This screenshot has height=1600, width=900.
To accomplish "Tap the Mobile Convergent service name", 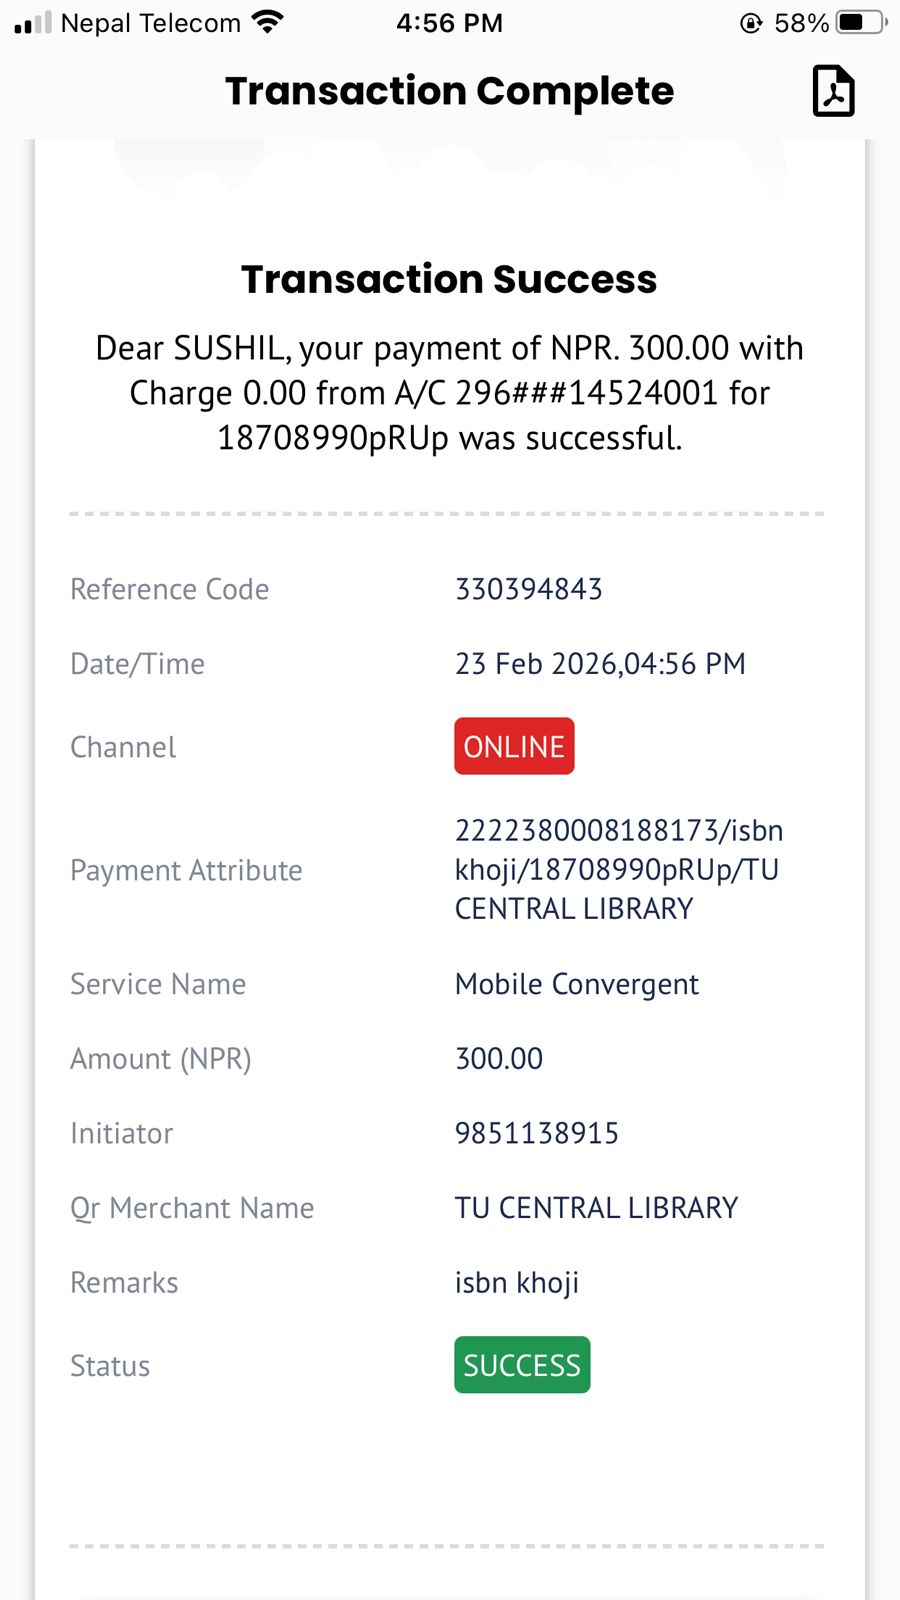I will (576, 984).
